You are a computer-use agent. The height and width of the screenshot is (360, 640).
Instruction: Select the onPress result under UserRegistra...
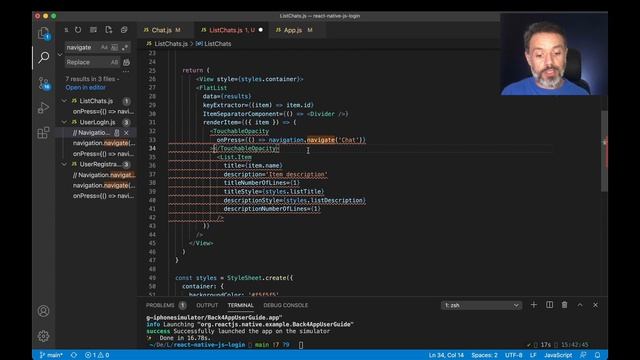point(103,196)
